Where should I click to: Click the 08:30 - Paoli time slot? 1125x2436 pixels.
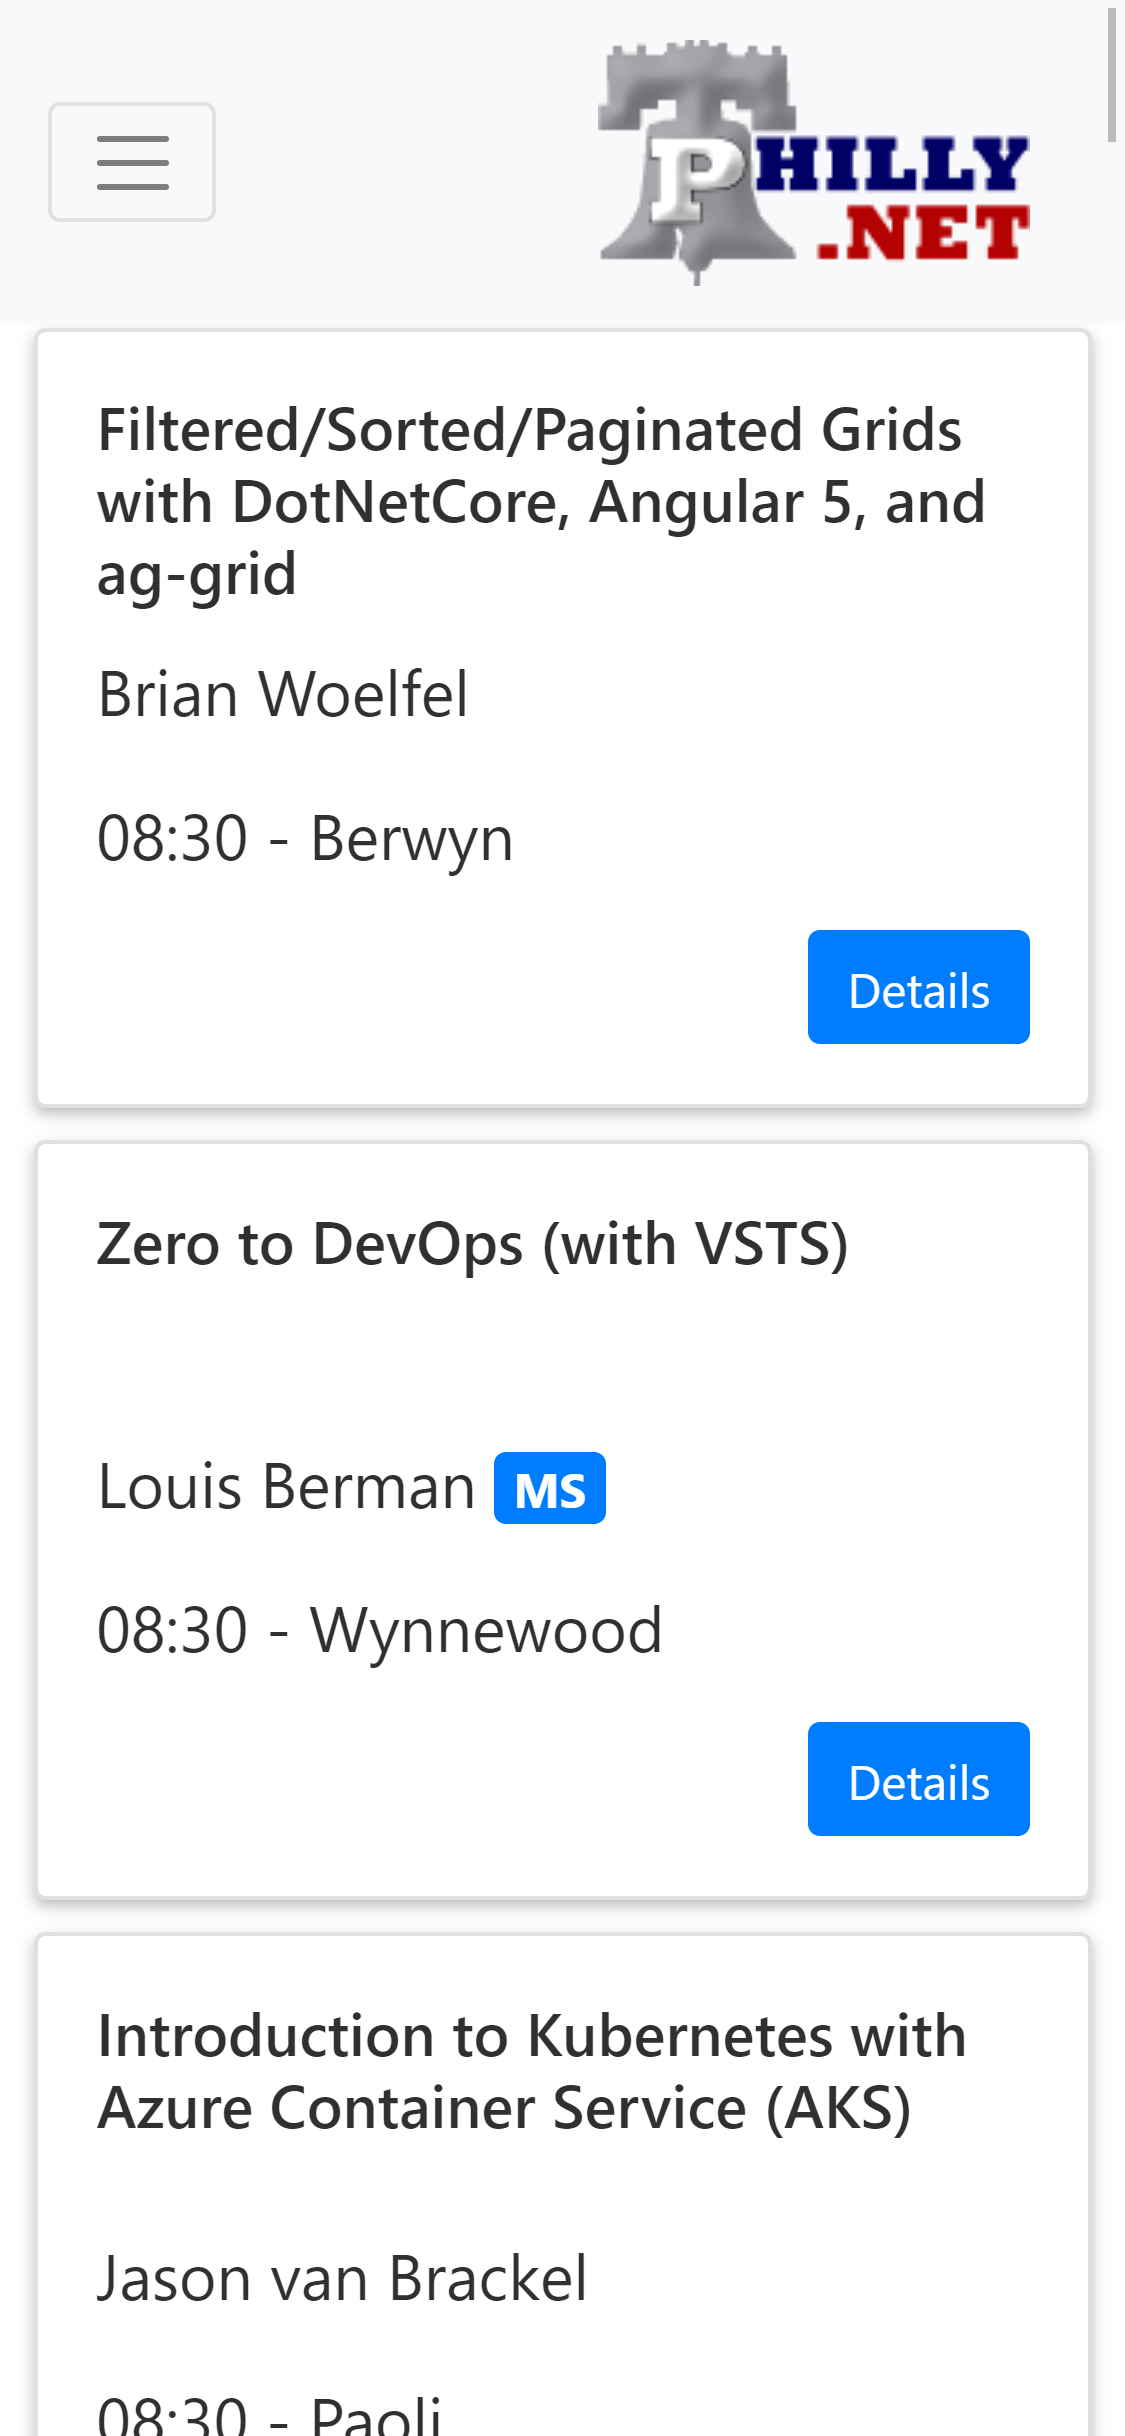pos(269,2415)
